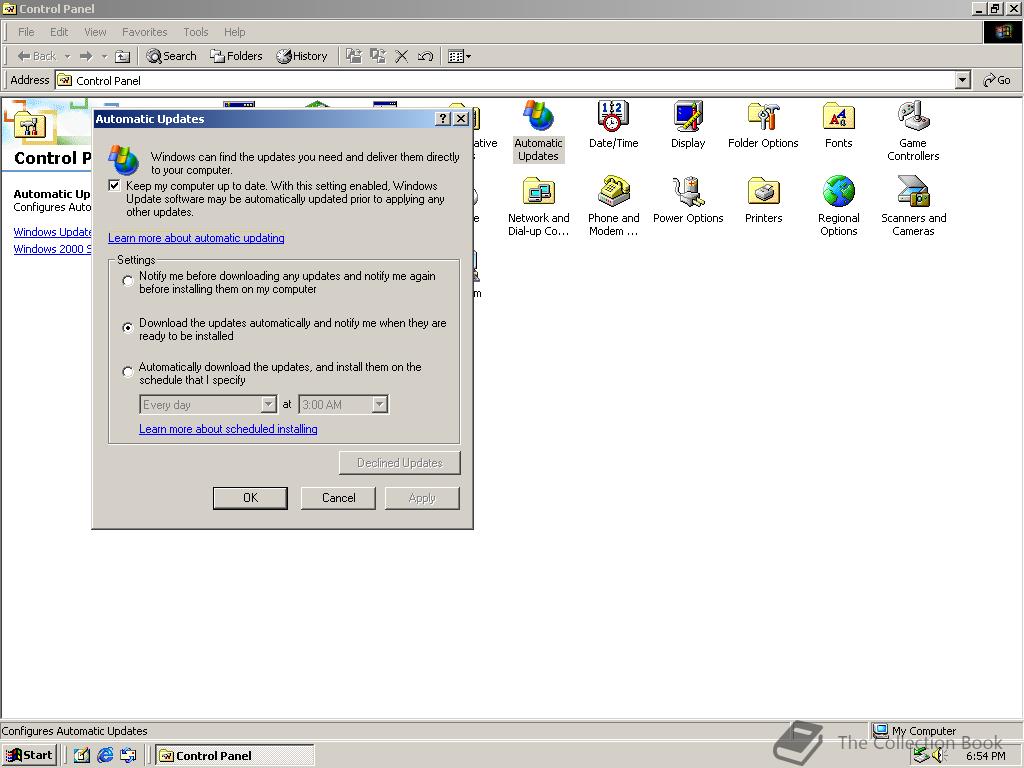Launch Internet Explorer from Quick Launch
Viewport: 1024px width, 768px height.
click(104, 756)
